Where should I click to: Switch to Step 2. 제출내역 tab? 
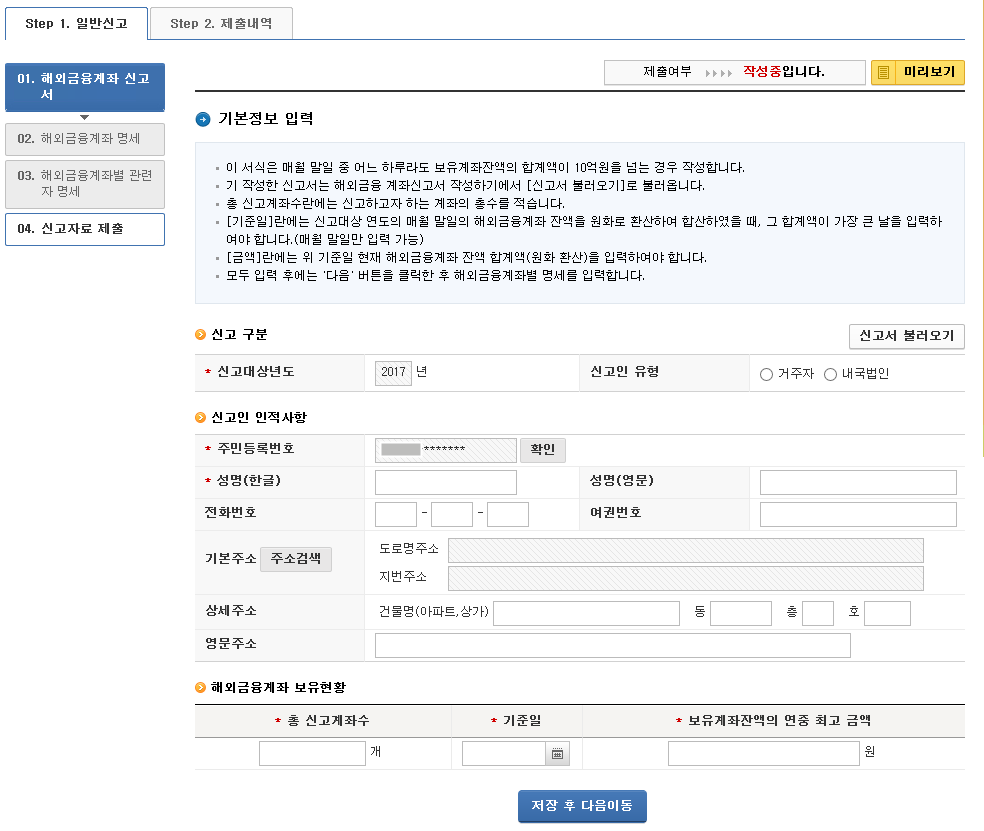pos(221,24)
